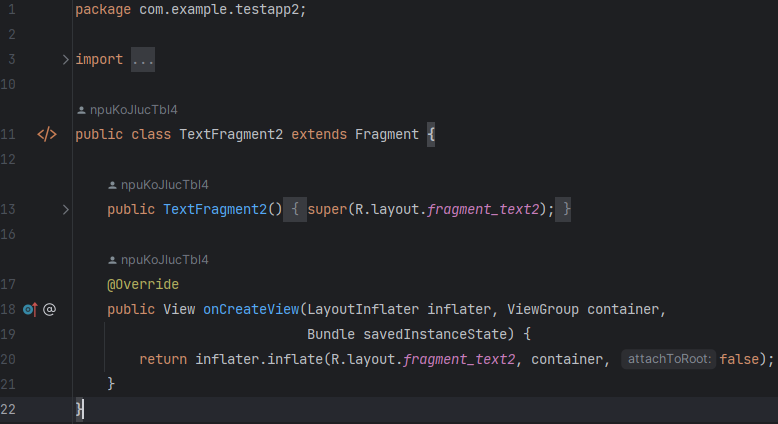Click fragment_text2 in the return statement

[x=459, y=359]
